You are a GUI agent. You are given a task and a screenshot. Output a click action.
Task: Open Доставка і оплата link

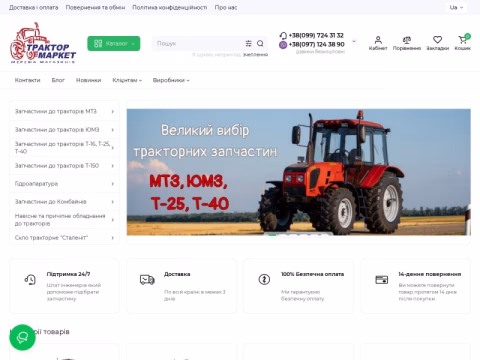pos(33,7)
